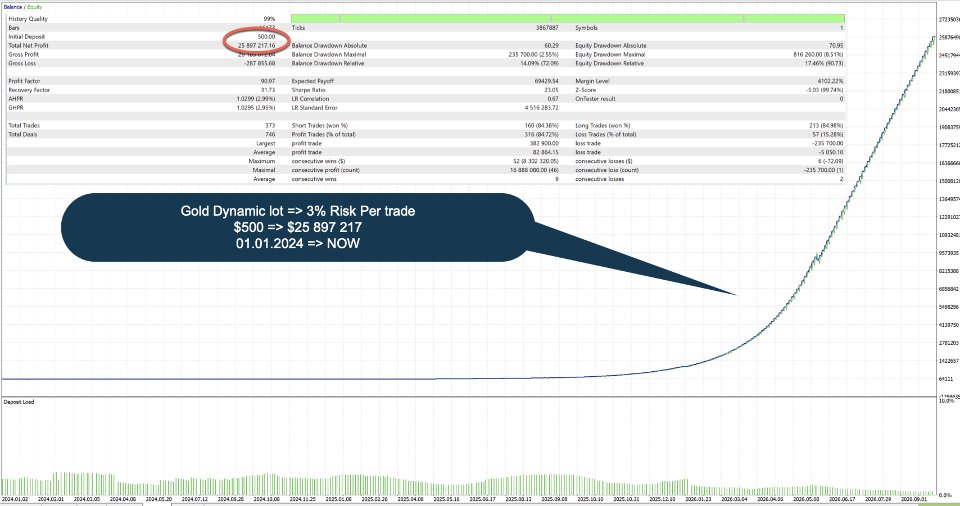Click the 60.29 balance drawdown value
The width and height of the screenshot is (960, 506).
pyautogui.click(x=551, y=45)
